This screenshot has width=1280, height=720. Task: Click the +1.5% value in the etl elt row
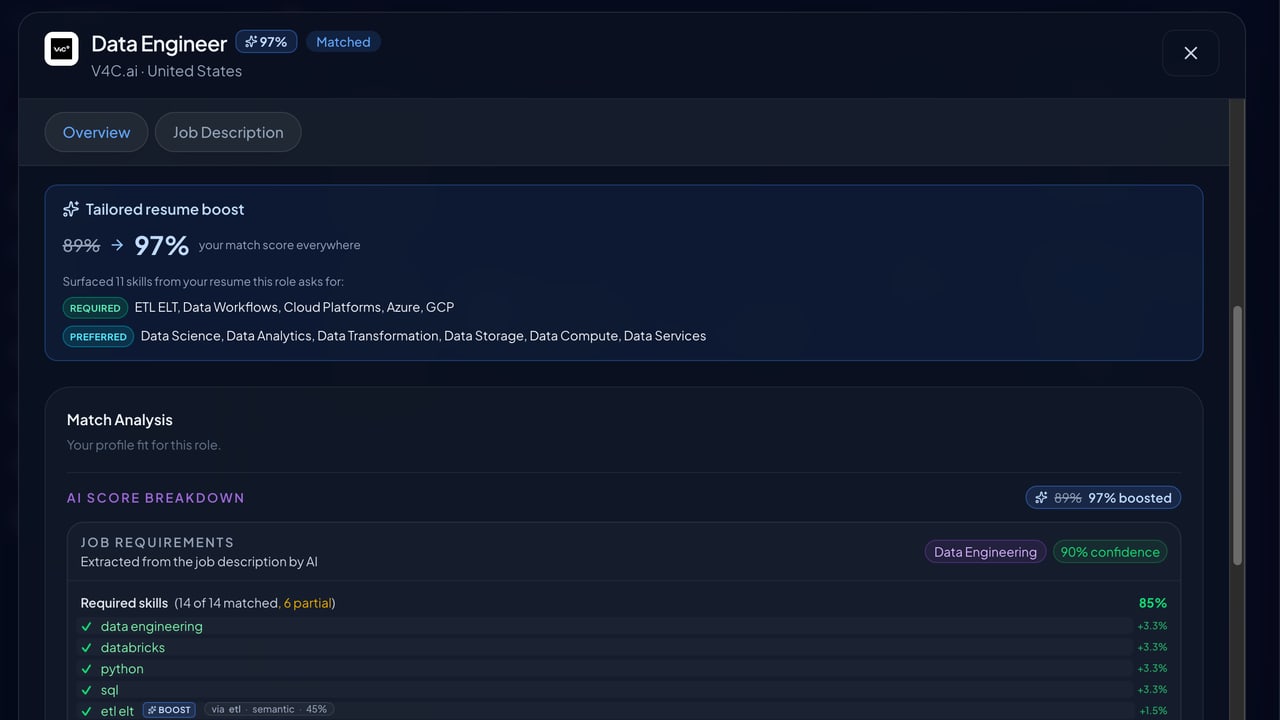1153,711
